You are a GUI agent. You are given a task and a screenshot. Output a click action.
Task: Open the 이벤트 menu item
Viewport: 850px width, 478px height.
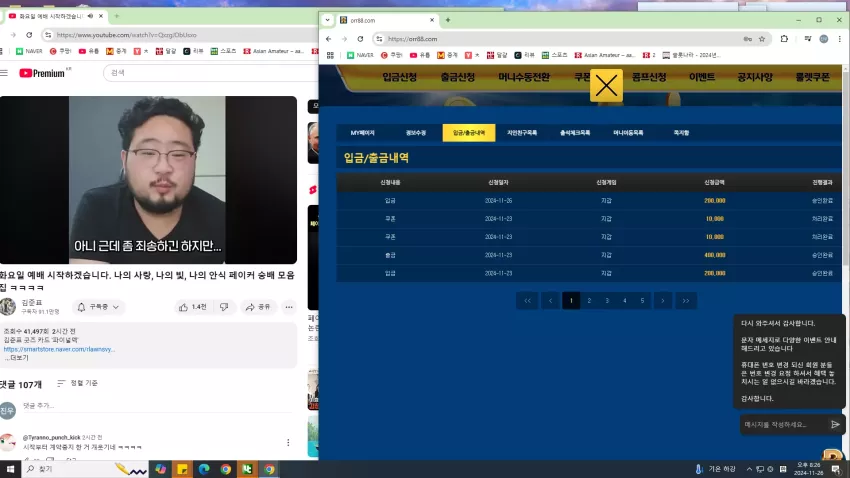tap(702, 77)
